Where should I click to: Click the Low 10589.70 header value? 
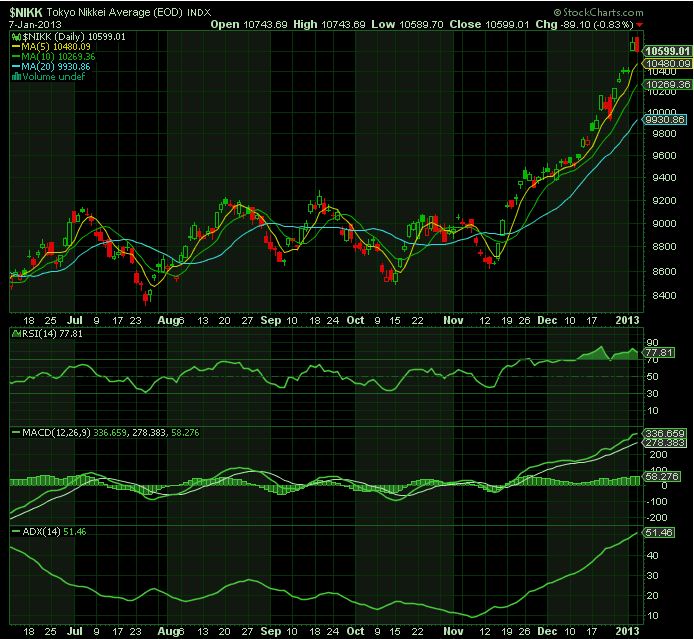click(x=407, y=24)
